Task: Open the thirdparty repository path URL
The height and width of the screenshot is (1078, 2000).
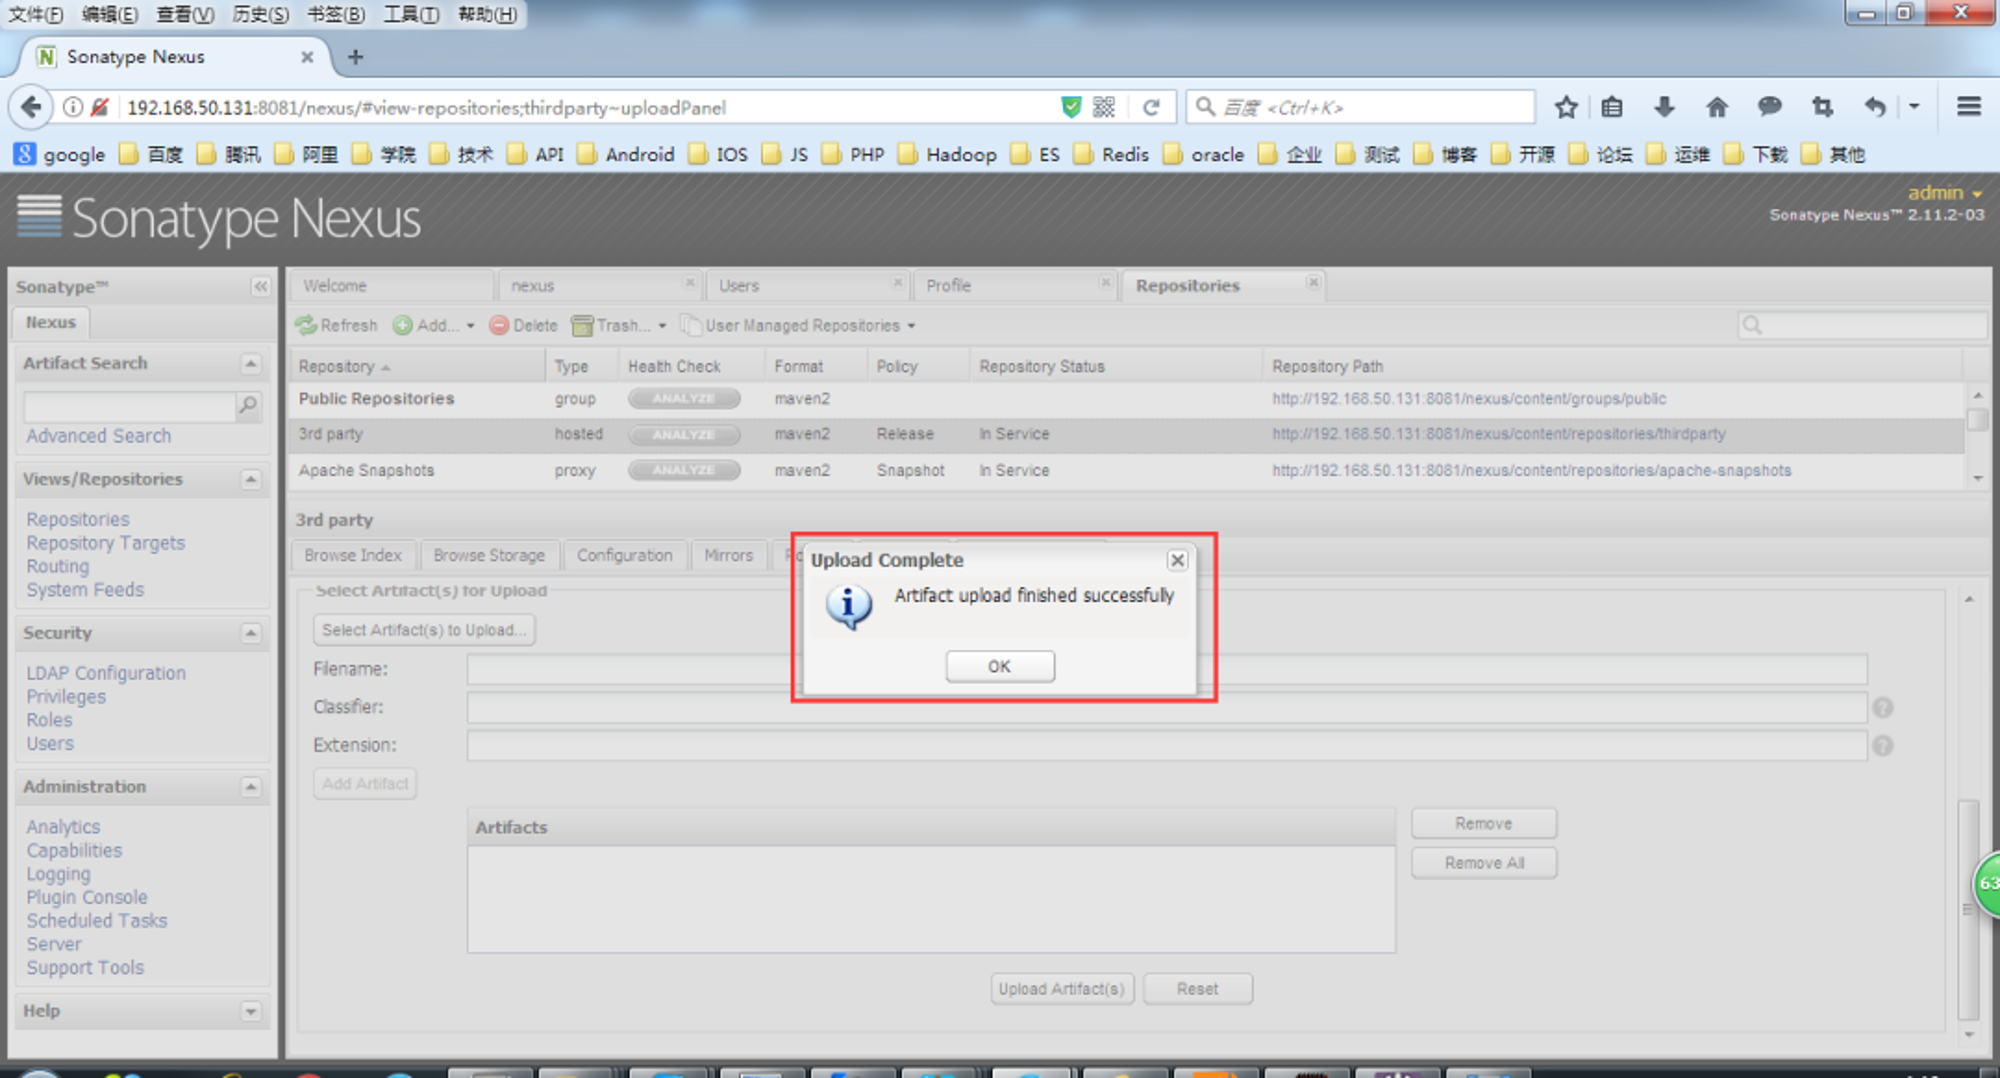Action: [x=1499, y=434]
